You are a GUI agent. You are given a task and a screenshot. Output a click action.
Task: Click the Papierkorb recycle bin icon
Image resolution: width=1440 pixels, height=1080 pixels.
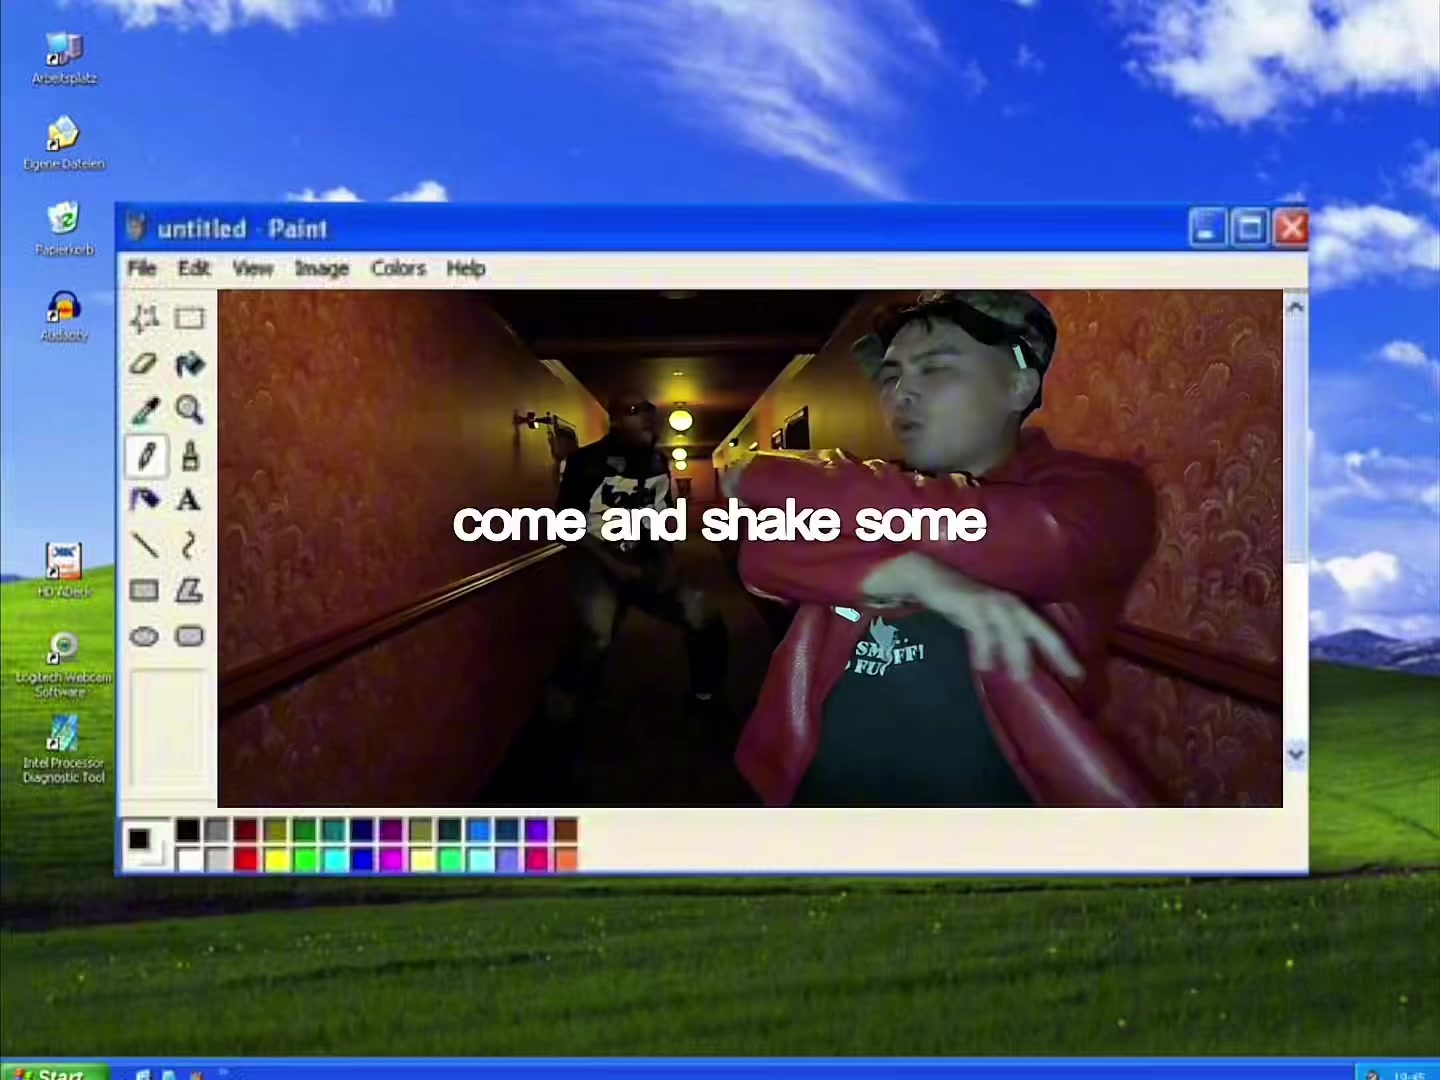pyautogui.click(x=64, y=229)
